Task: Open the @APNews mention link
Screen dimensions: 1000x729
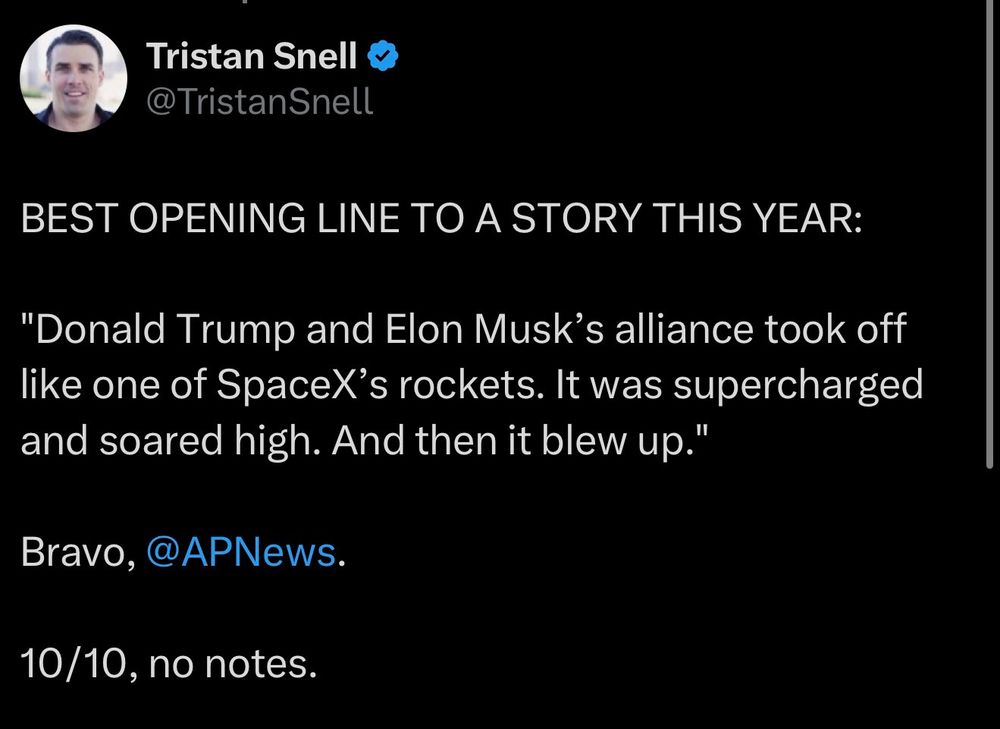Action: coord(241,551)
